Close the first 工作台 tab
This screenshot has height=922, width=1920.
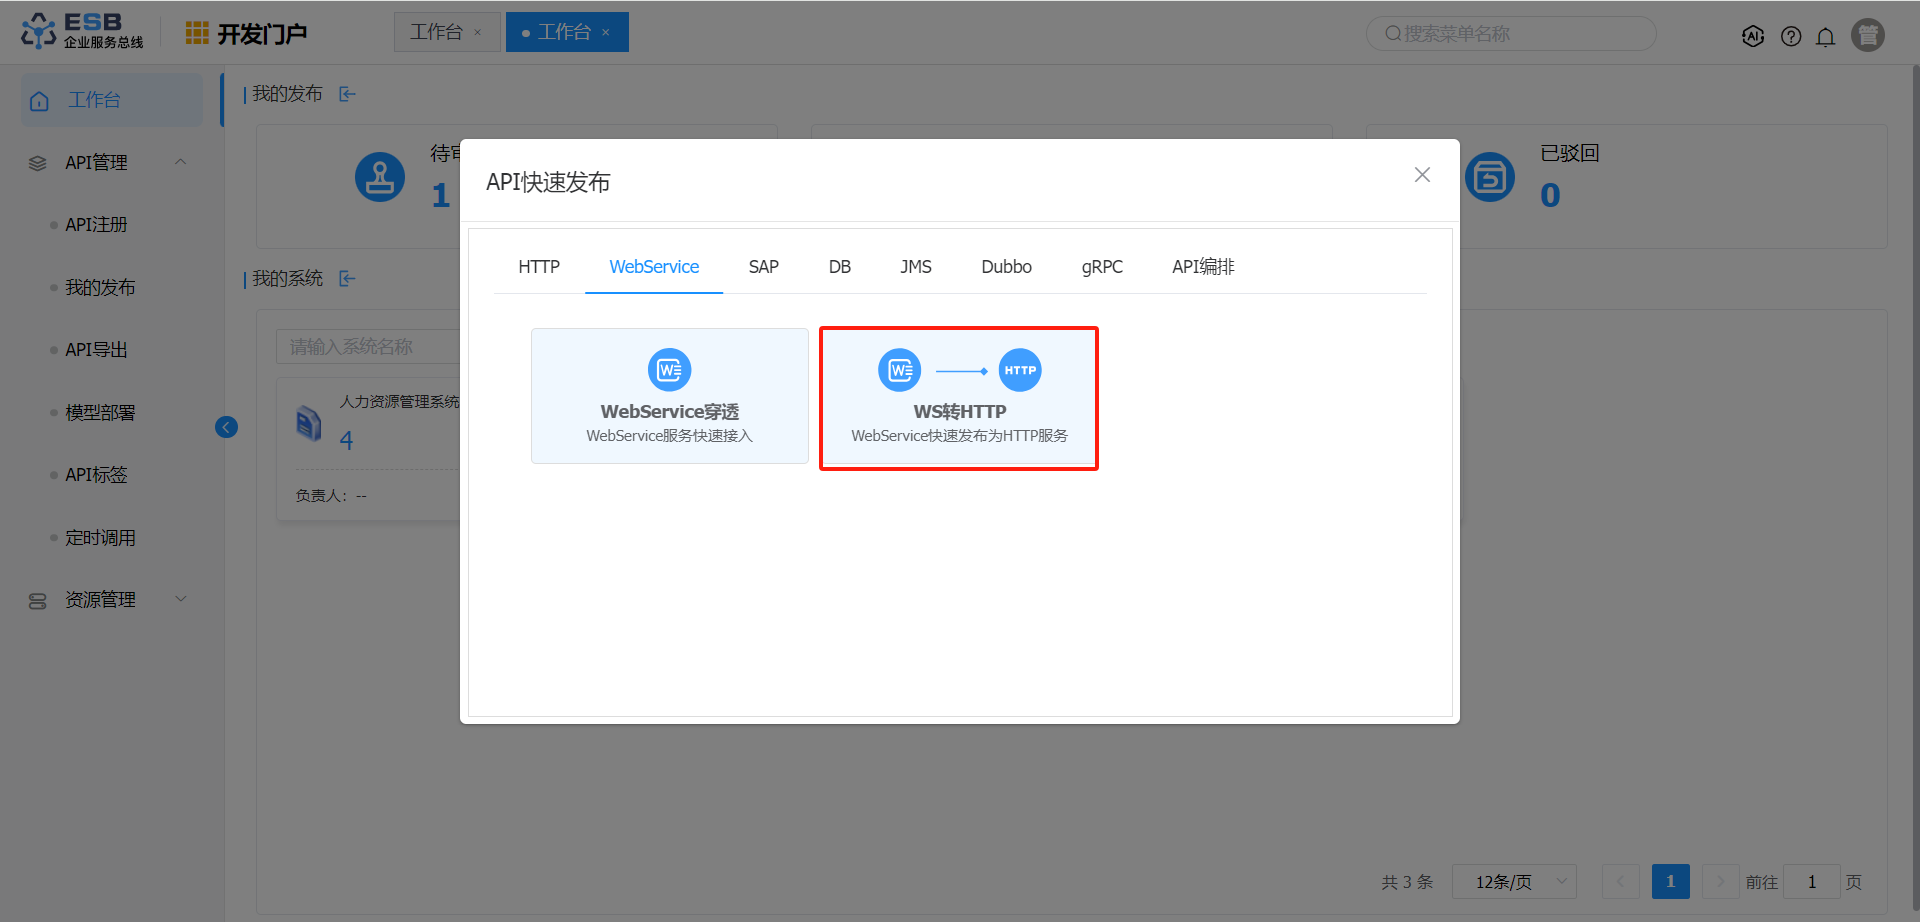point(478,33)
